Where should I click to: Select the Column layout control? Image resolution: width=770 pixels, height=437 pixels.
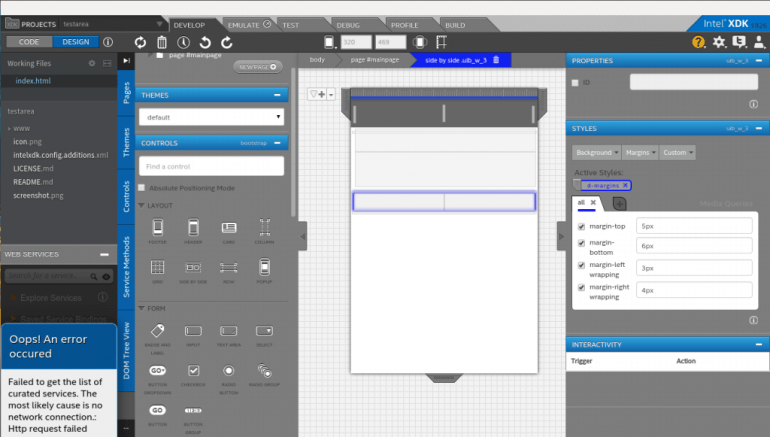264,231
